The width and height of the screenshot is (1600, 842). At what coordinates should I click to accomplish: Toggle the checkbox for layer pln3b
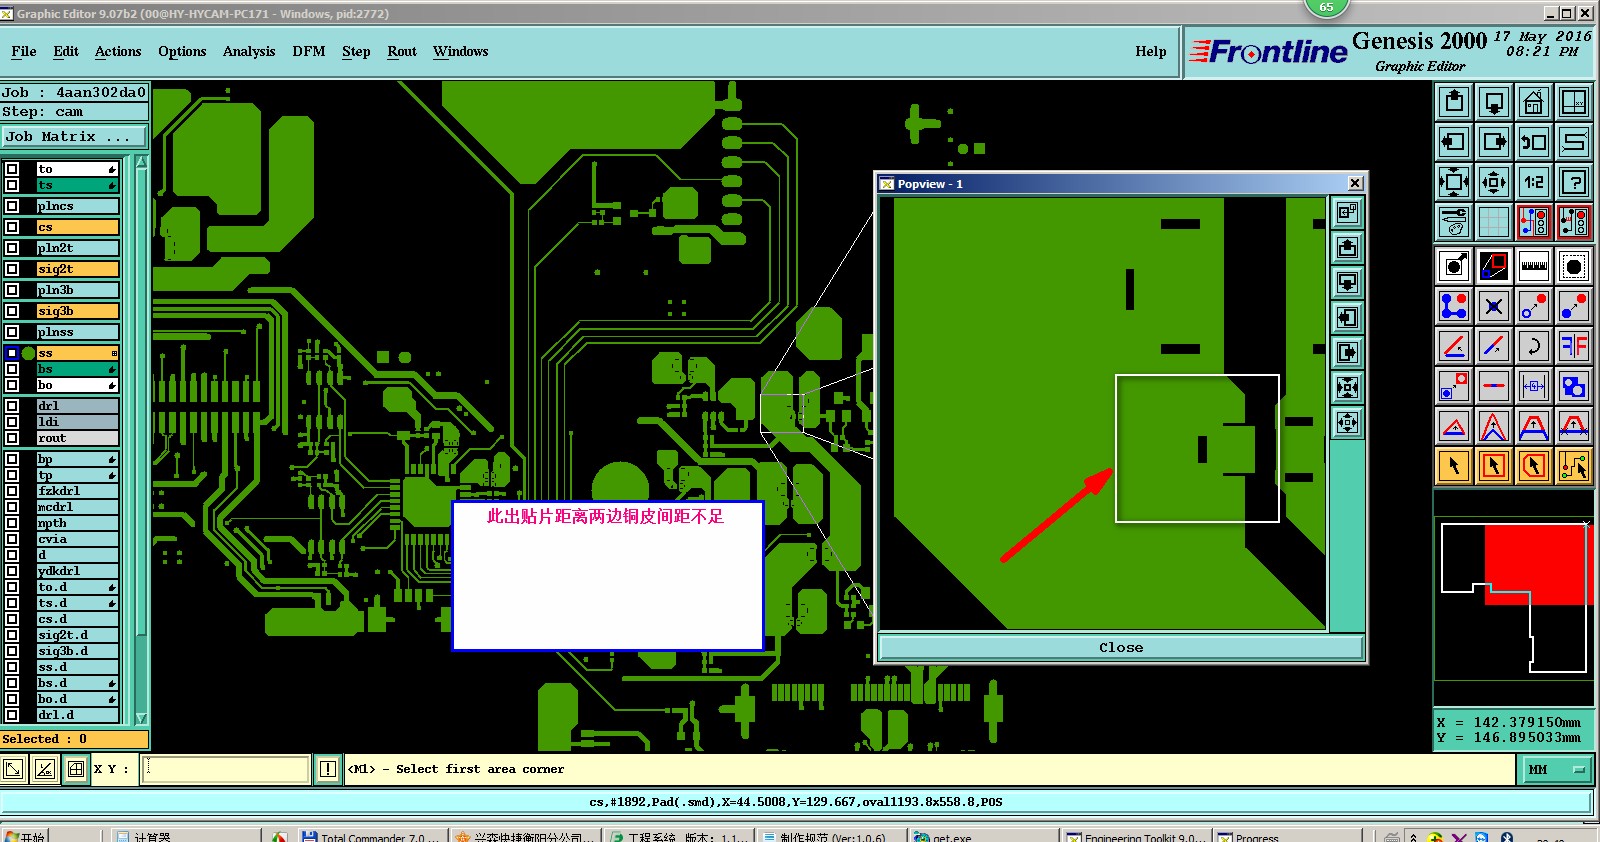(12, 290)
